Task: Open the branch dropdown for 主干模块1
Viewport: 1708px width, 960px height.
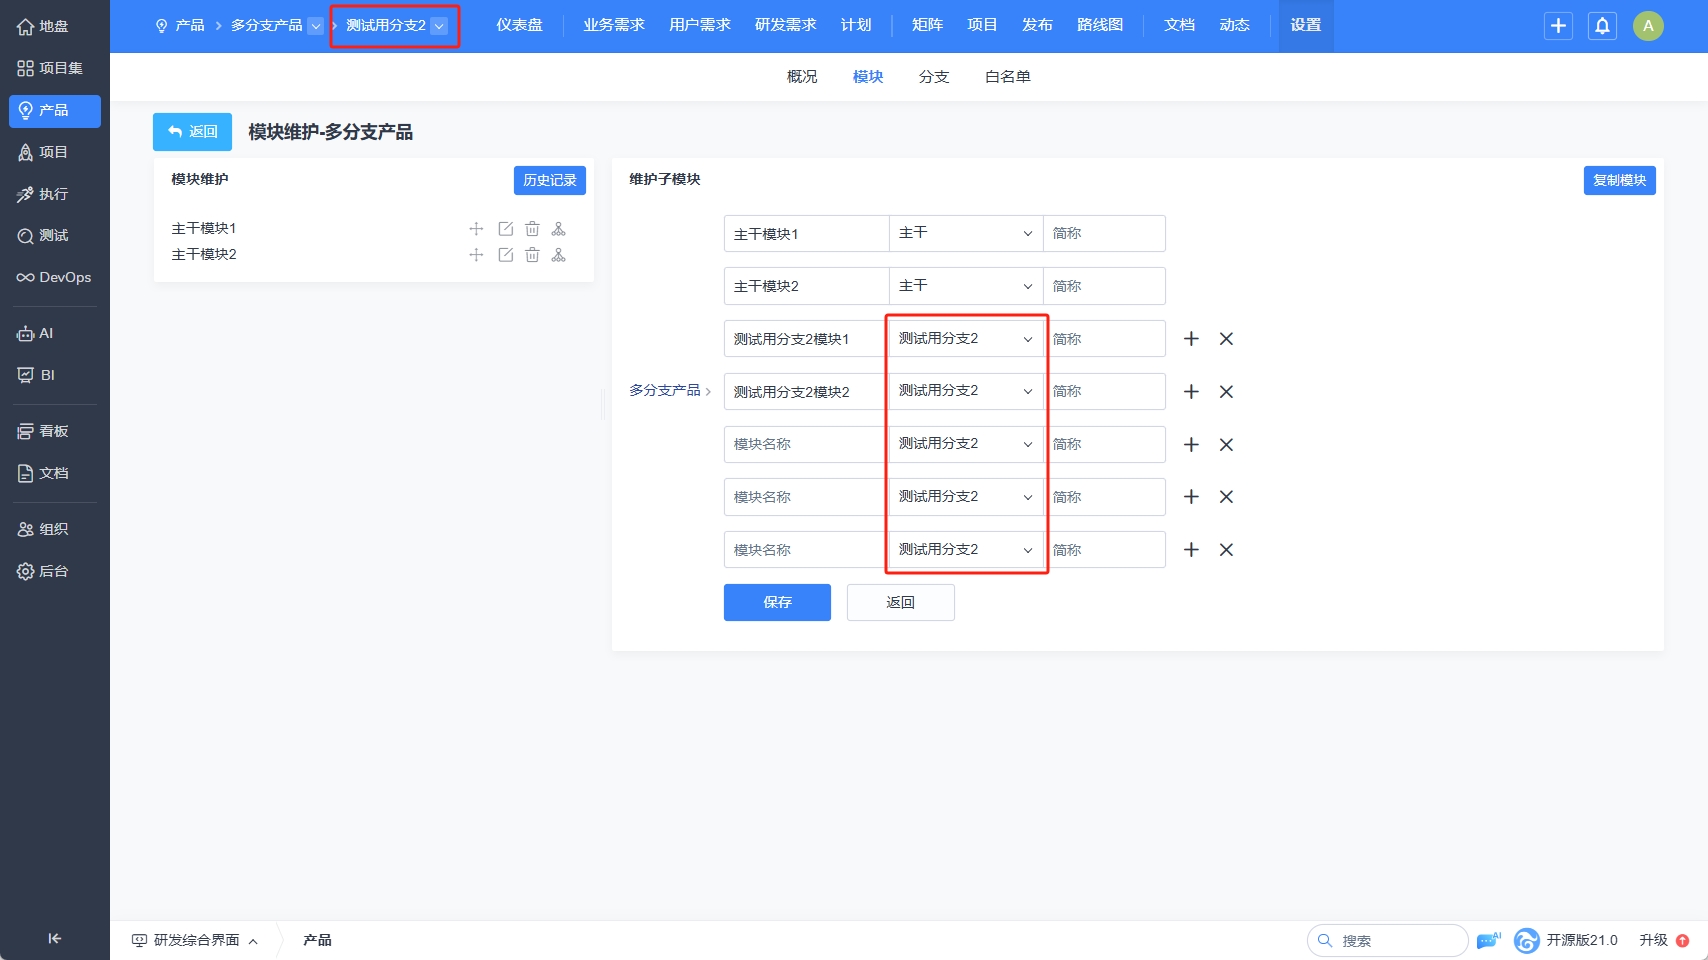Action: 965,233
